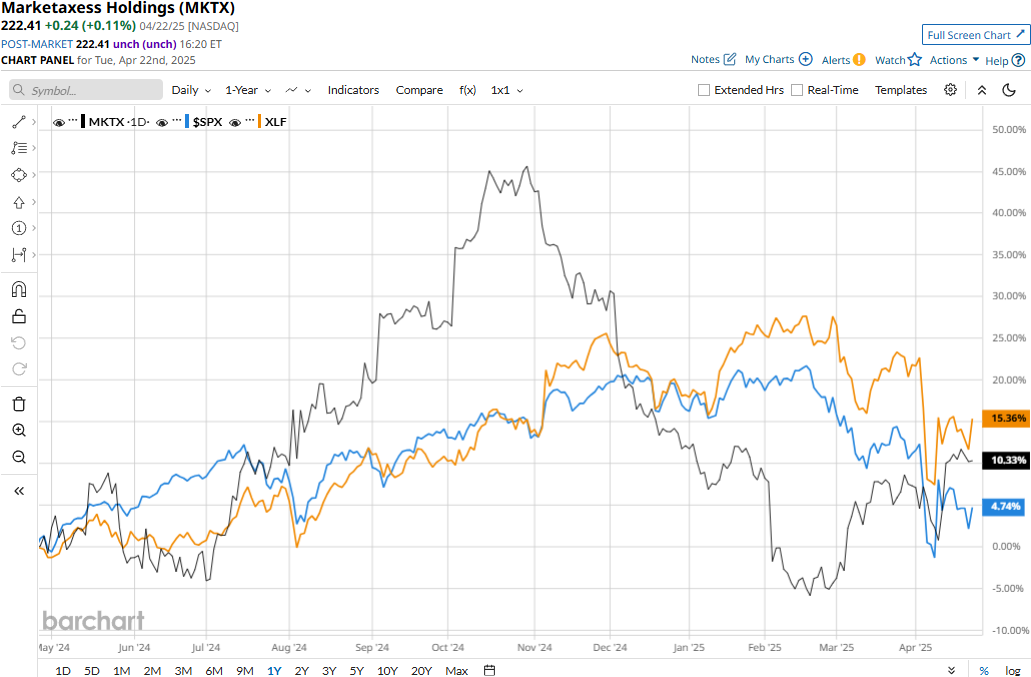The height and width of the screenshot is (677, 1031).
Task: Enable the Extended Hrs checkbox
Action: pyautogui.click(x=704, y=90)
